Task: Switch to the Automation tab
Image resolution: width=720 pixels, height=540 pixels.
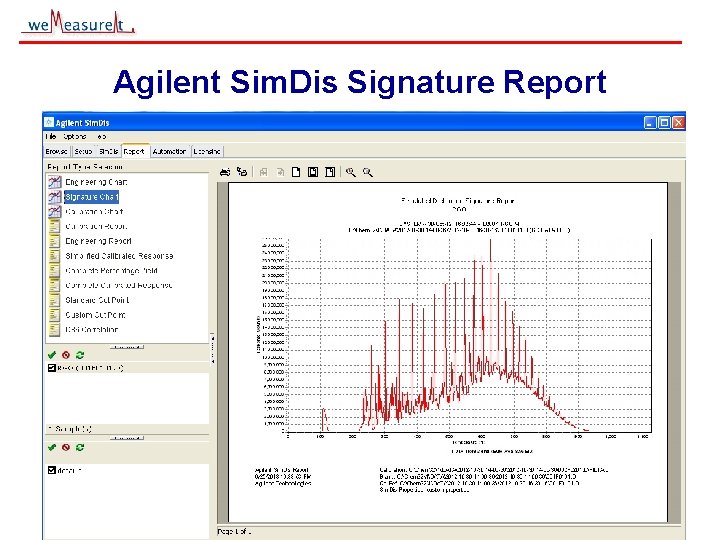Action: pos(169,151)
